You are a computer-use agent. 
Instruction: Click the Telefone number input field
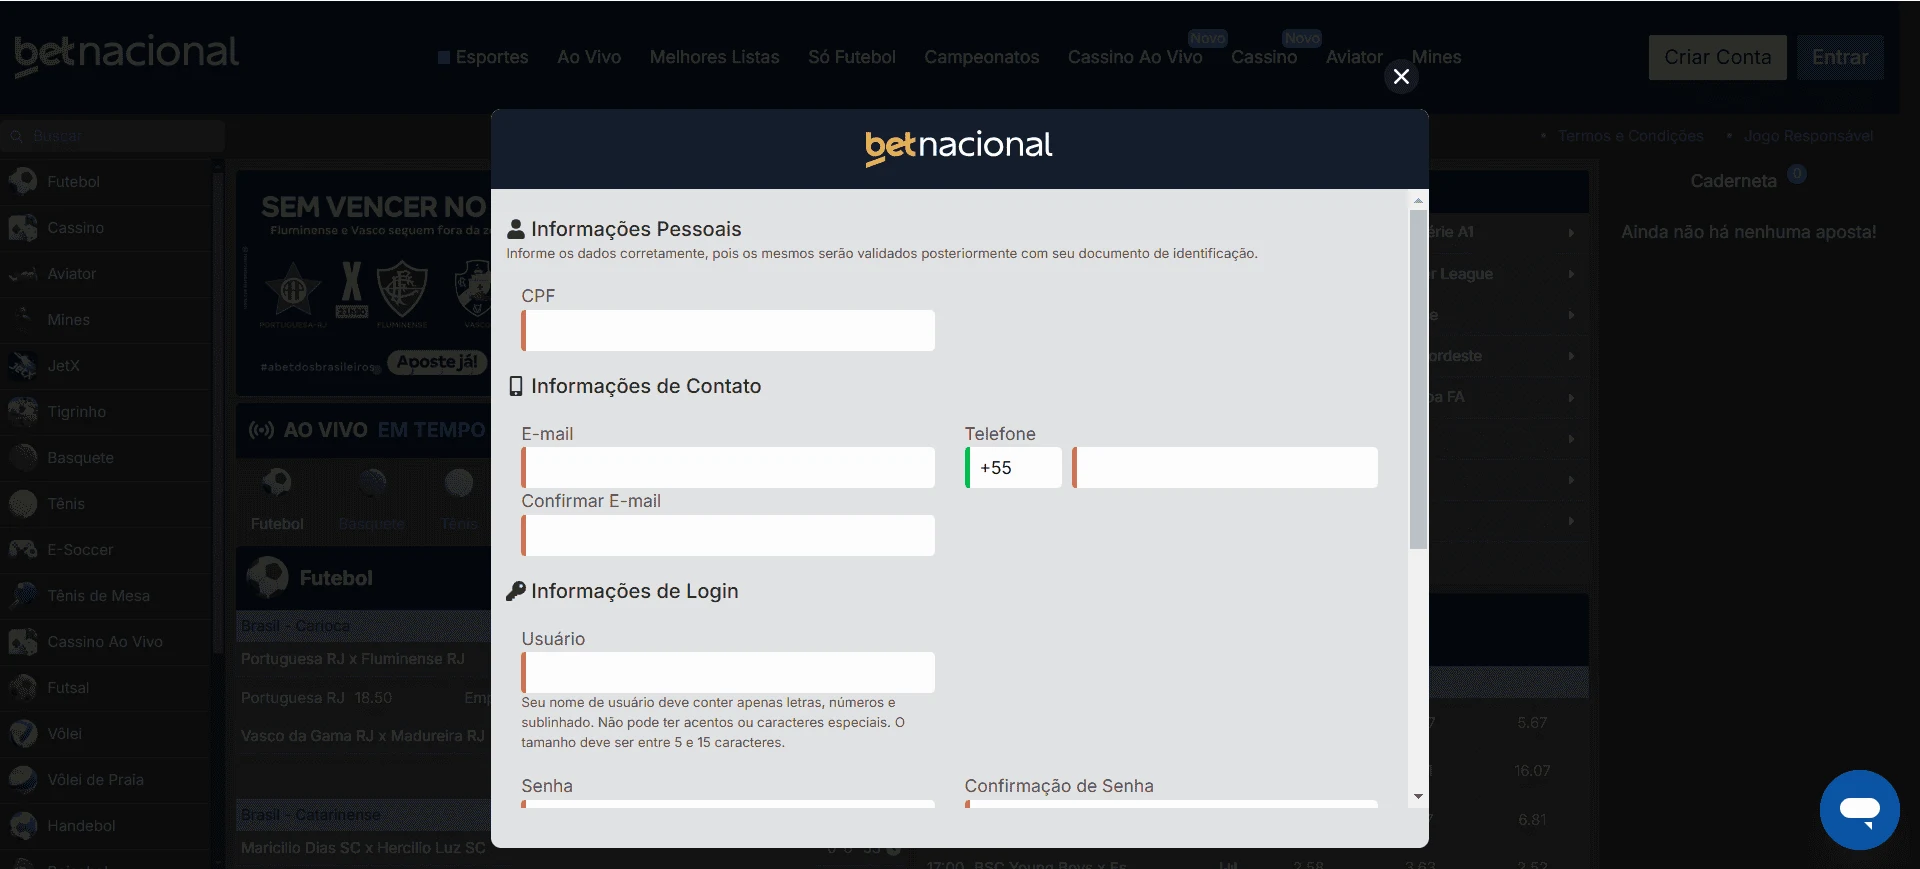[x=1225, y=467]
